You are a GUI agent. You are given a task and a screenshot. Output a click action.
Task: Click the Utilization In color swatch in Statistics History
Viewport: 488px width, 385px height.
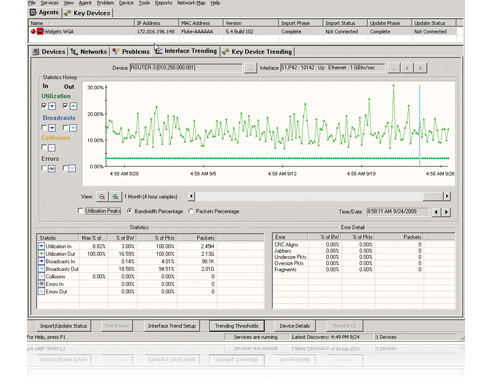pyautogui.click(x=52, y=106)
